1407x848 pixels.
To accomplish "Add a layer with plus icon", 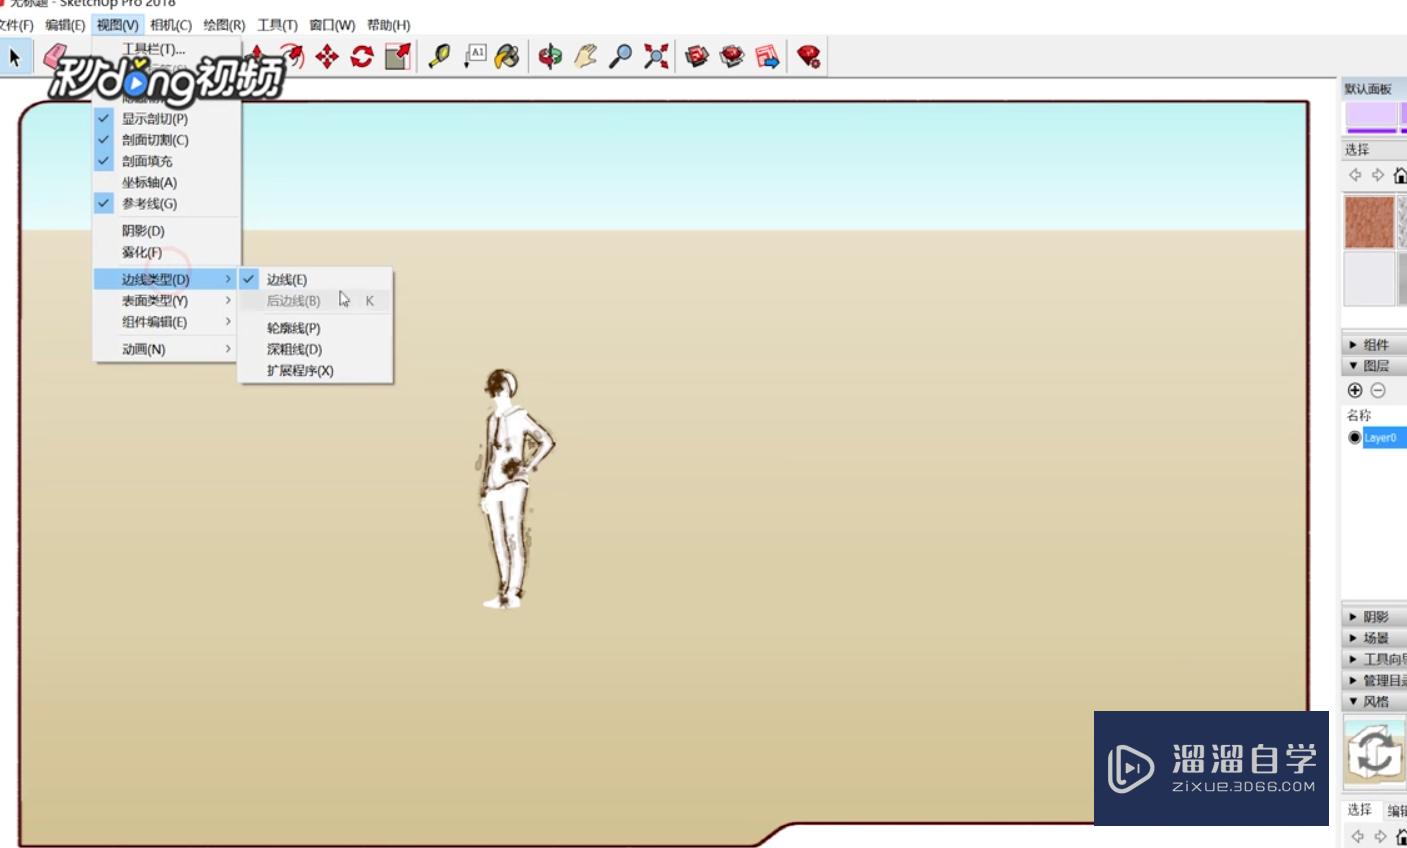I will coord(1355,390).
